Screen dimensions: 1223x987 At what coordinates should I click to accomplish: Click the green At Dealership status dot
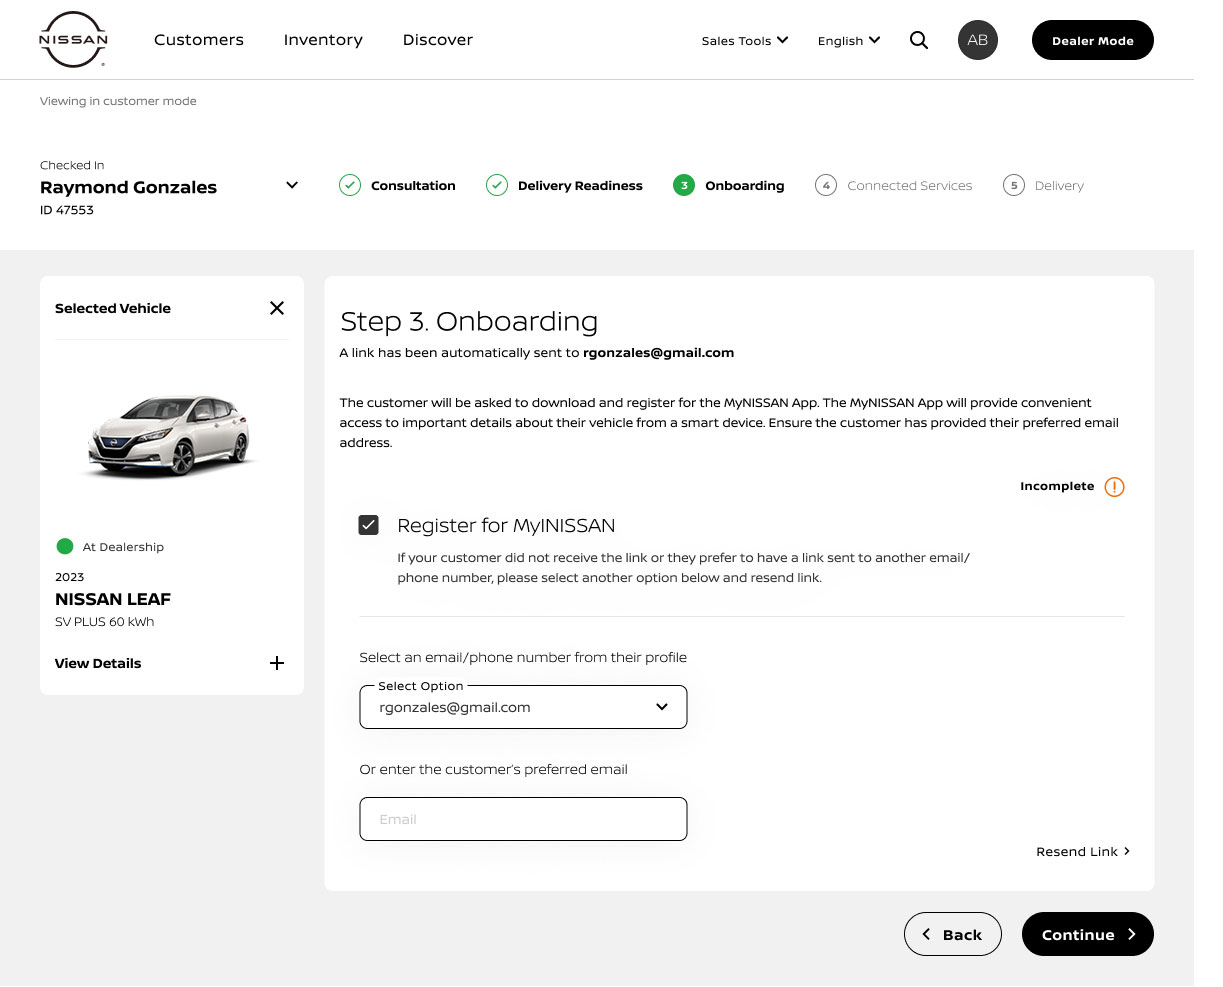pos(65,546)
